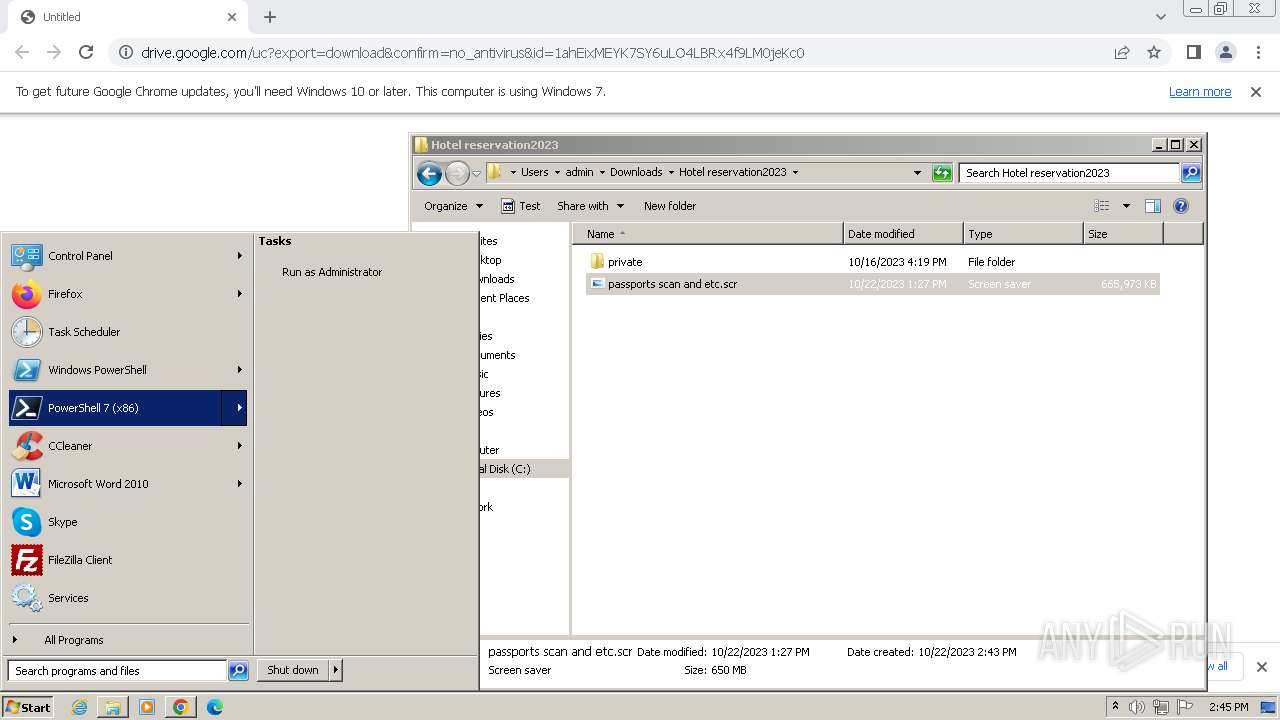
Task: Expand Control Panel submenu arrow
Action: click(239, 256)
